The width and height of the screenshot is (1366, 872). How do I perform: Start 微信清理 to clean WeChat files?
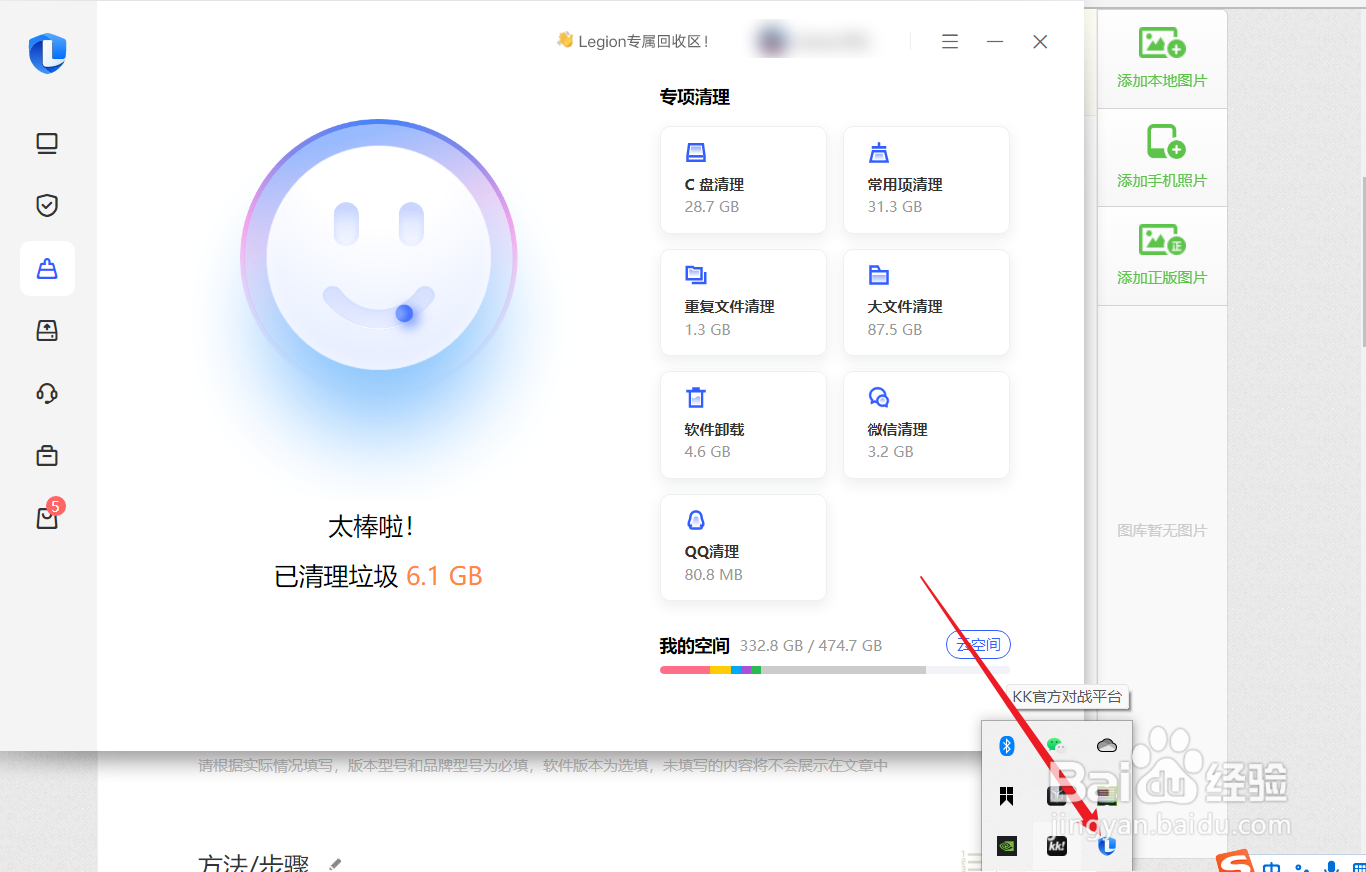[x=926, y=424]
